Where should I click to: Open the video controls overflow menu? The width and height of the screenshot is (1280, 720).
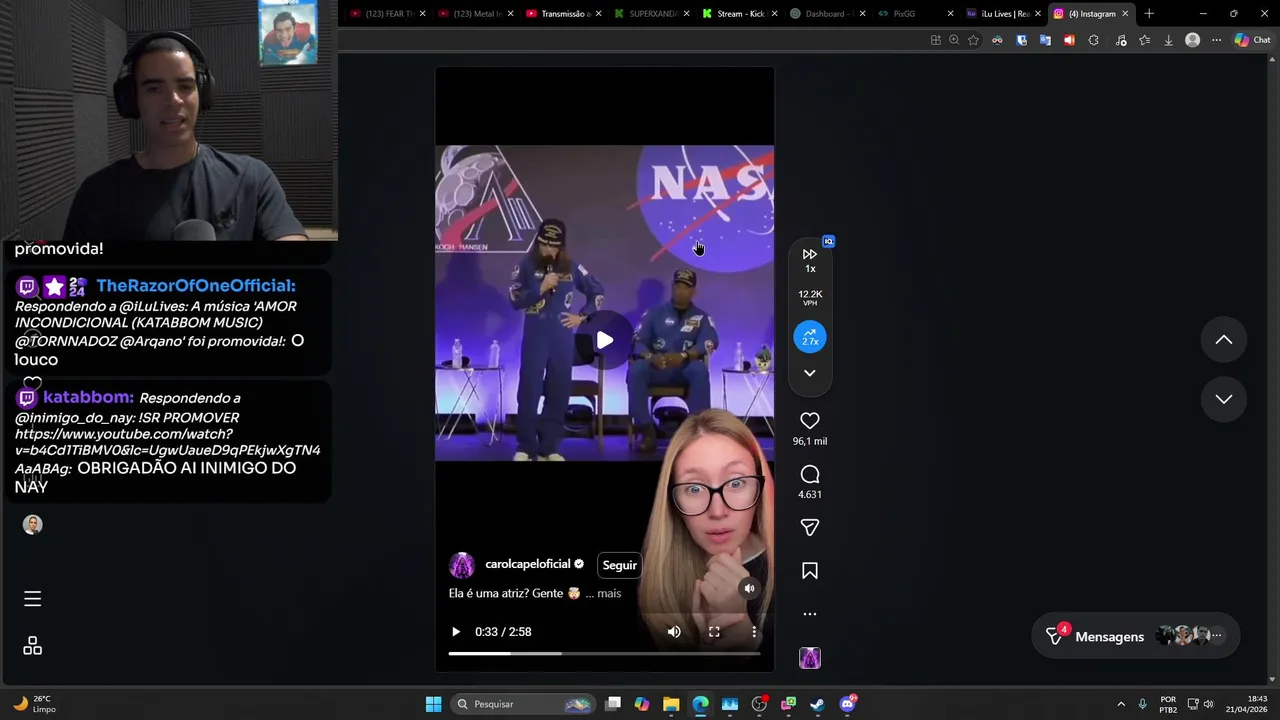(x=754, y=632)
